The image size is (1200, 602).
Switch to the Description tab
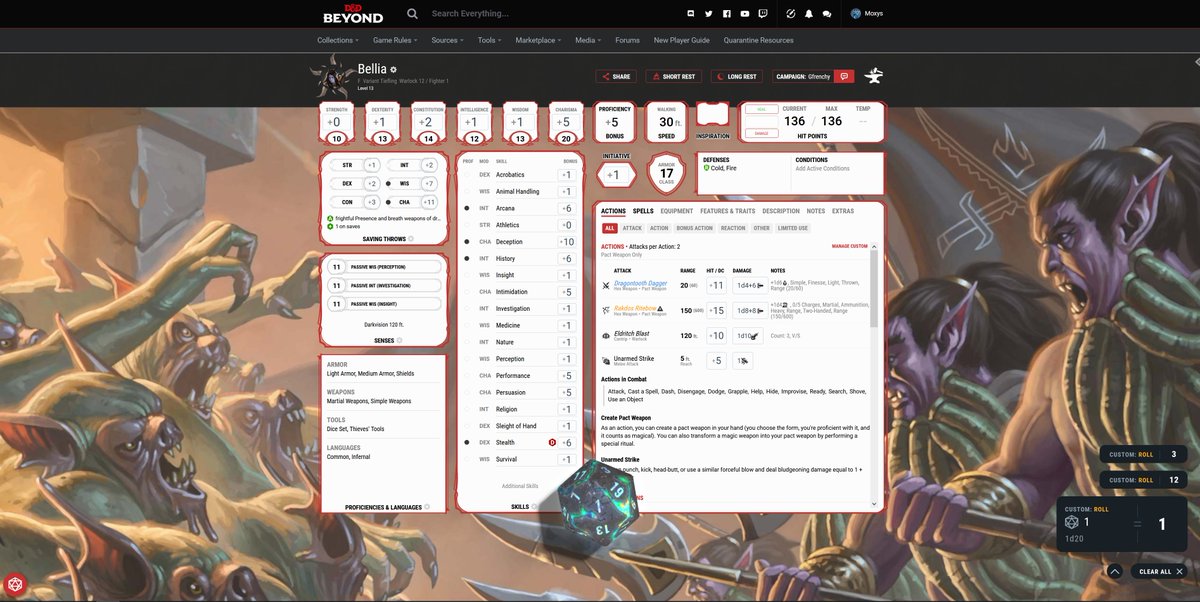[781, 211]
